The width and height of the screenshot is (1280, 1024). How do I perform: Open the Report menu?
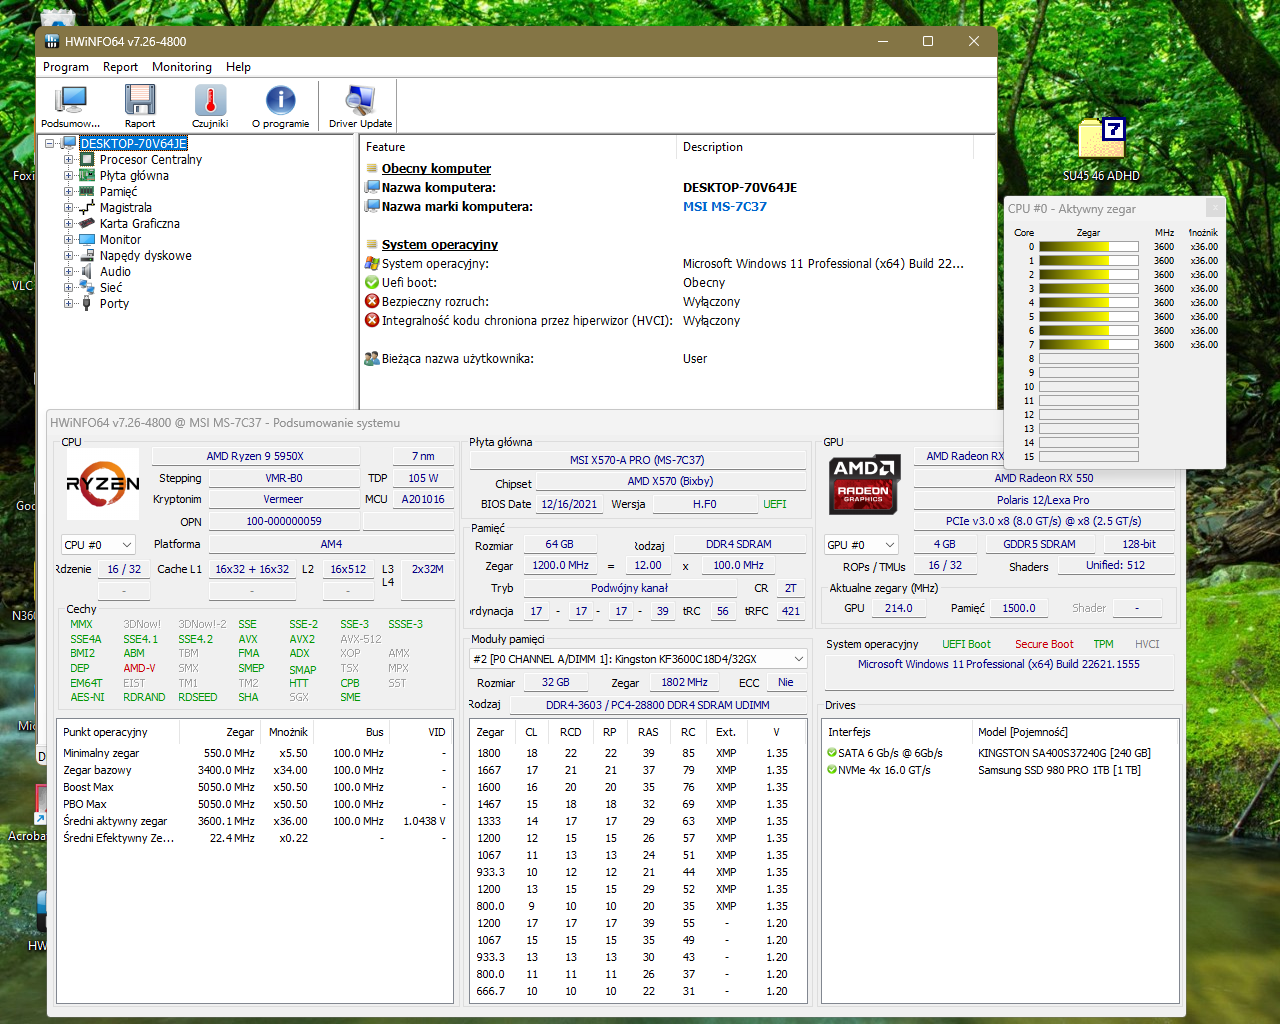point(120,67)
